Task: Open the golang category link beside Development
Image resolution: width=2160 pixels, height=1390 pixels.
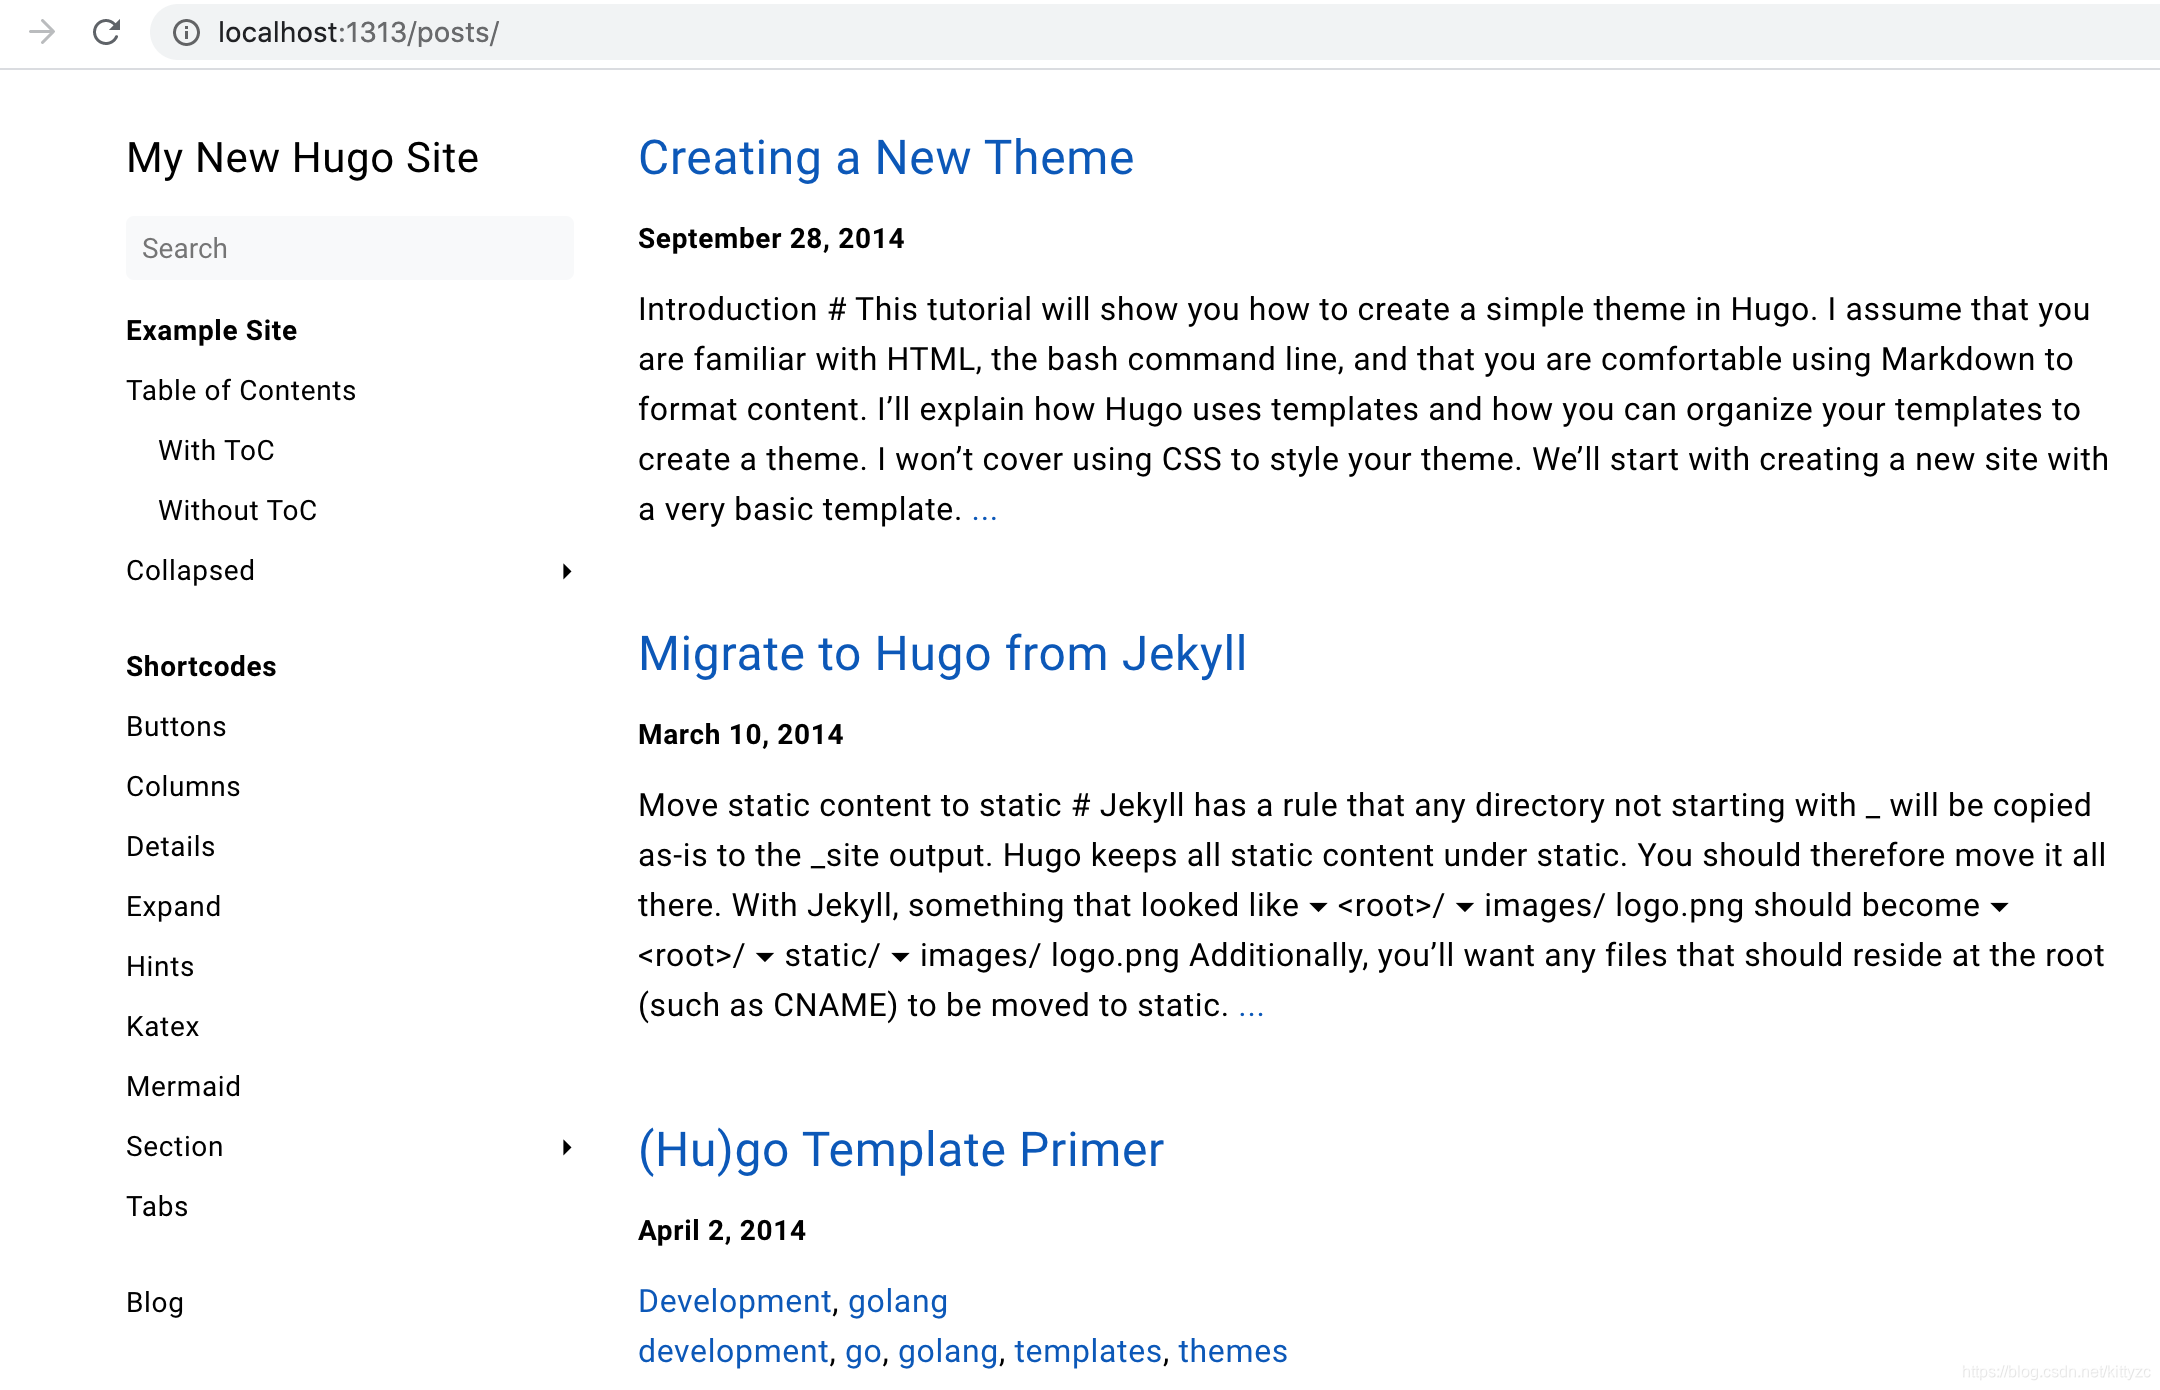Action: (x=898, y=1301)
